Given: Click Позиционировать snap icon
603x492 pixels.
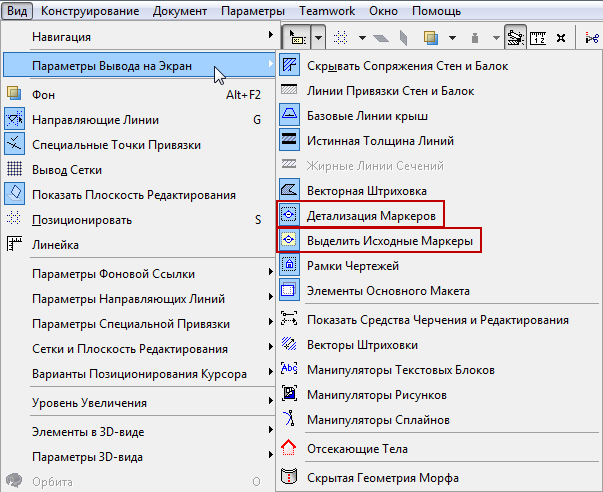Looking at the screenshot, I should click(x=14, y=218).
